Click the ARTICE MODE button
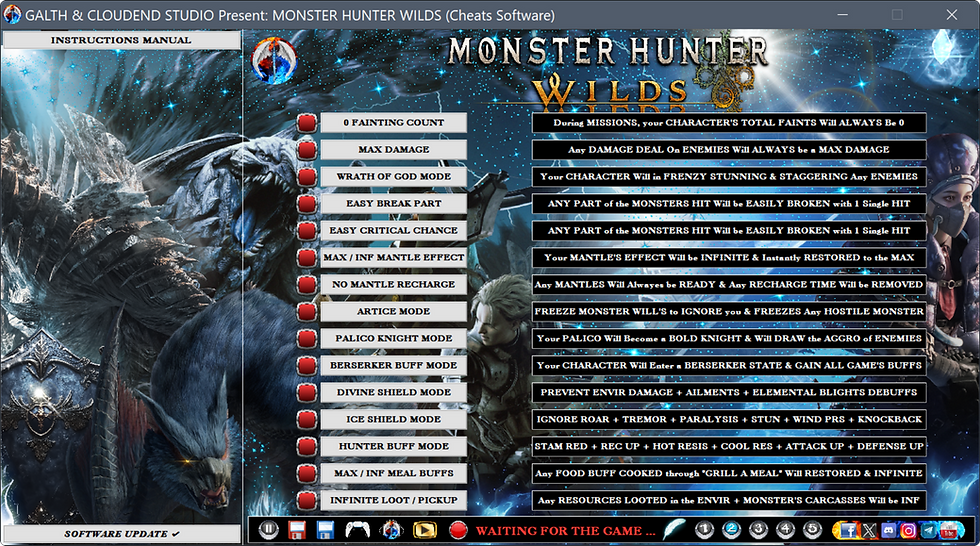This screenshot has height=546, width=980. [x=394, y=310]
